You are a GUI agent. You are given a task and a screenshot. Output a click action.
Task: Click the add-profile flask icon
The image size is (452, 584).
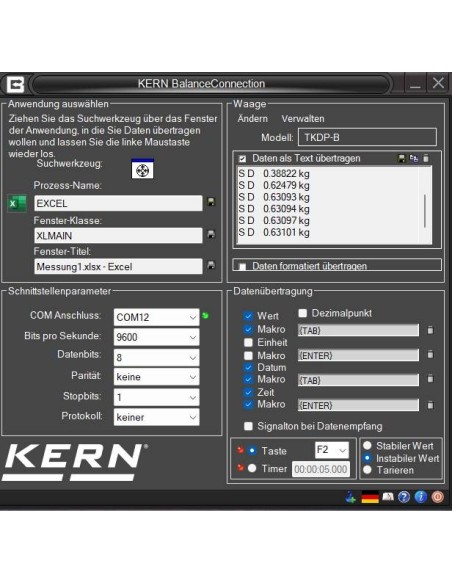click(350, 497)
